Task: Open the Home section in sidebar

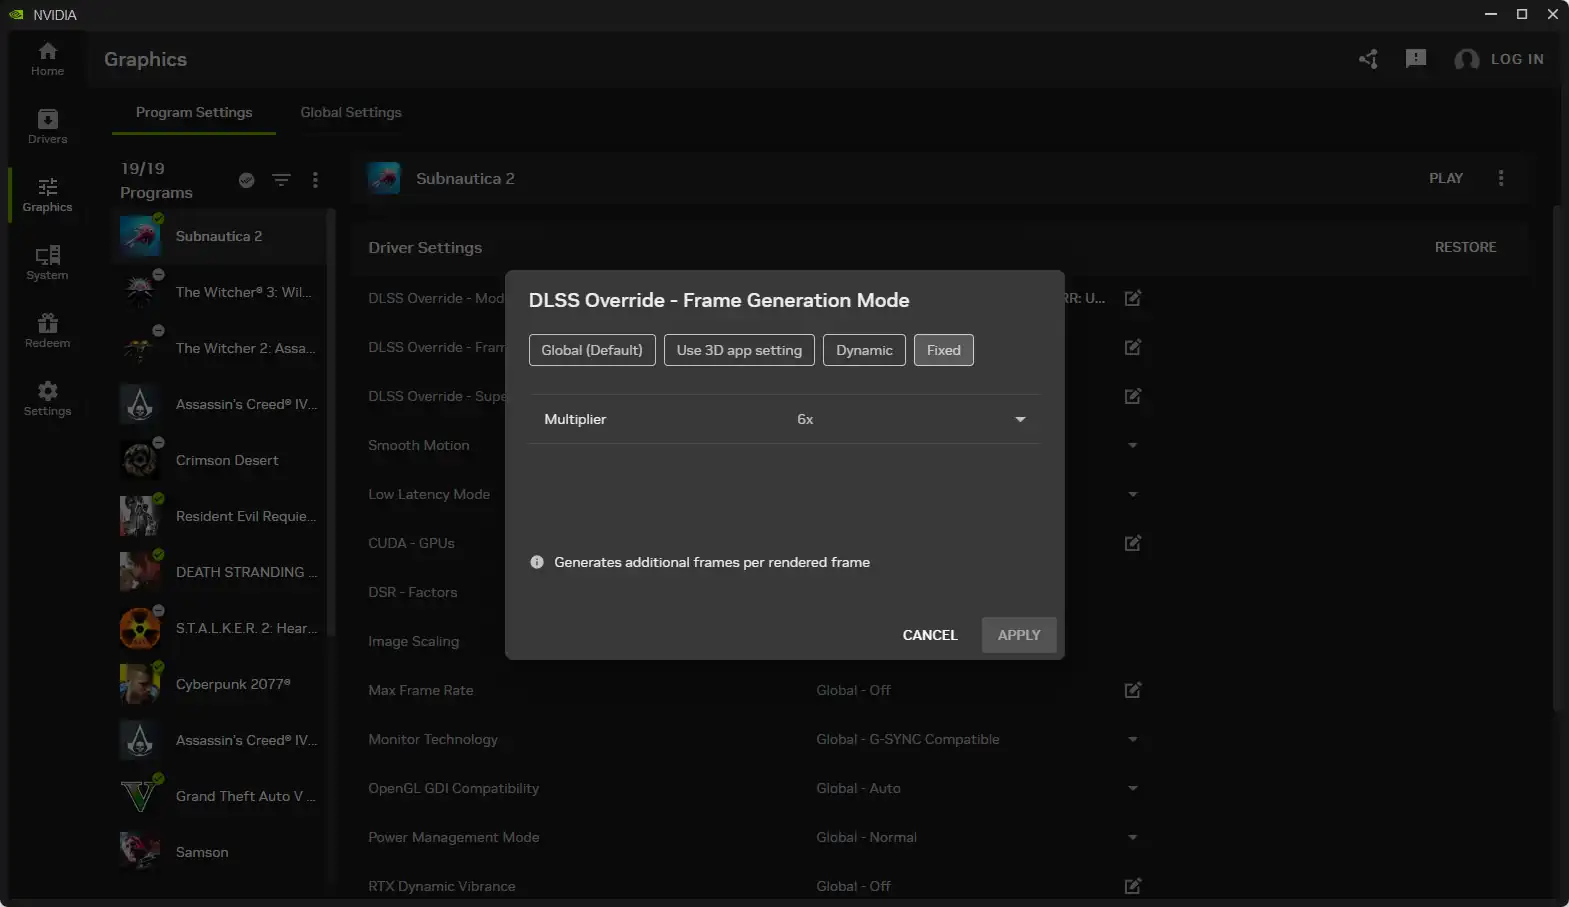Action: point(47,59)
